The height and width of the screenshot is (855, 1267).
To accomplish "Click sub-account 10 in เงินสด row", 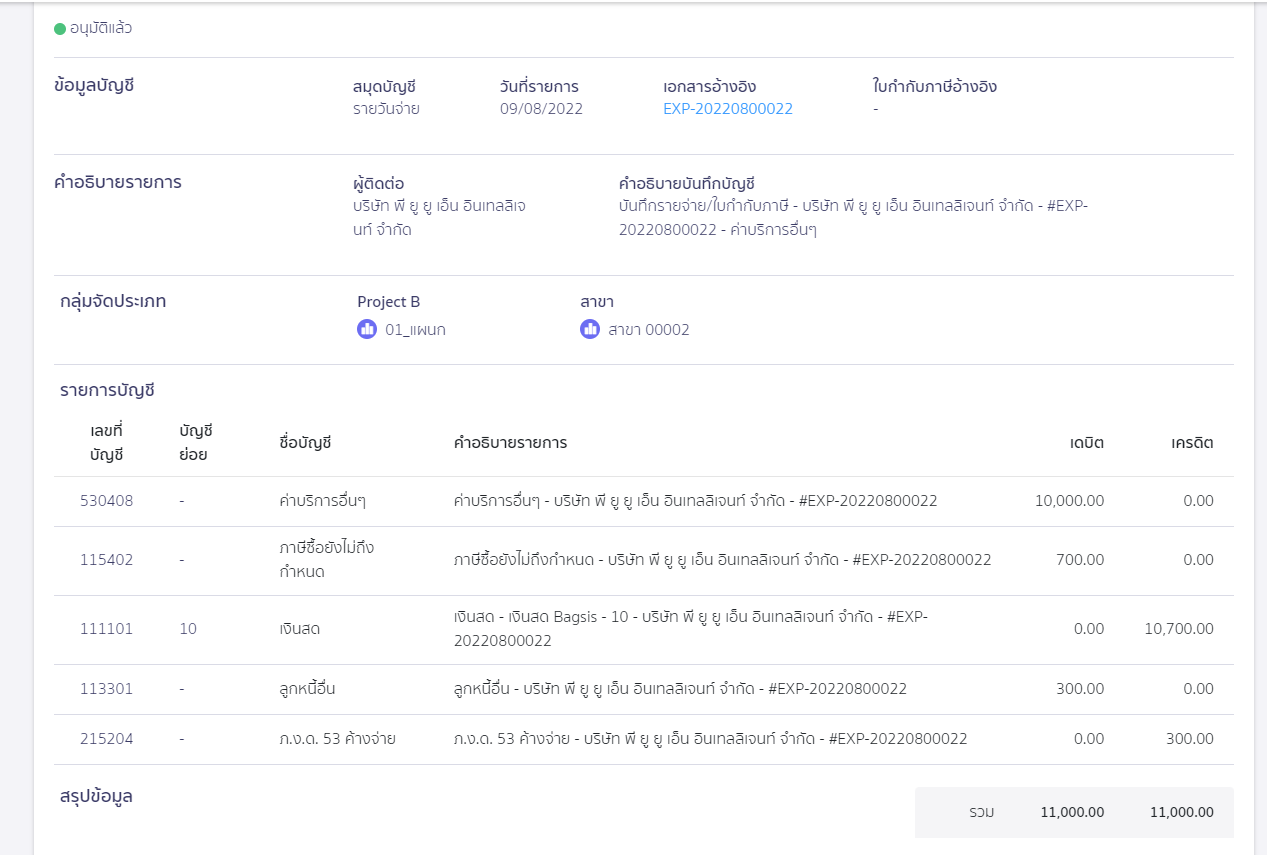I will pos(188,629).
